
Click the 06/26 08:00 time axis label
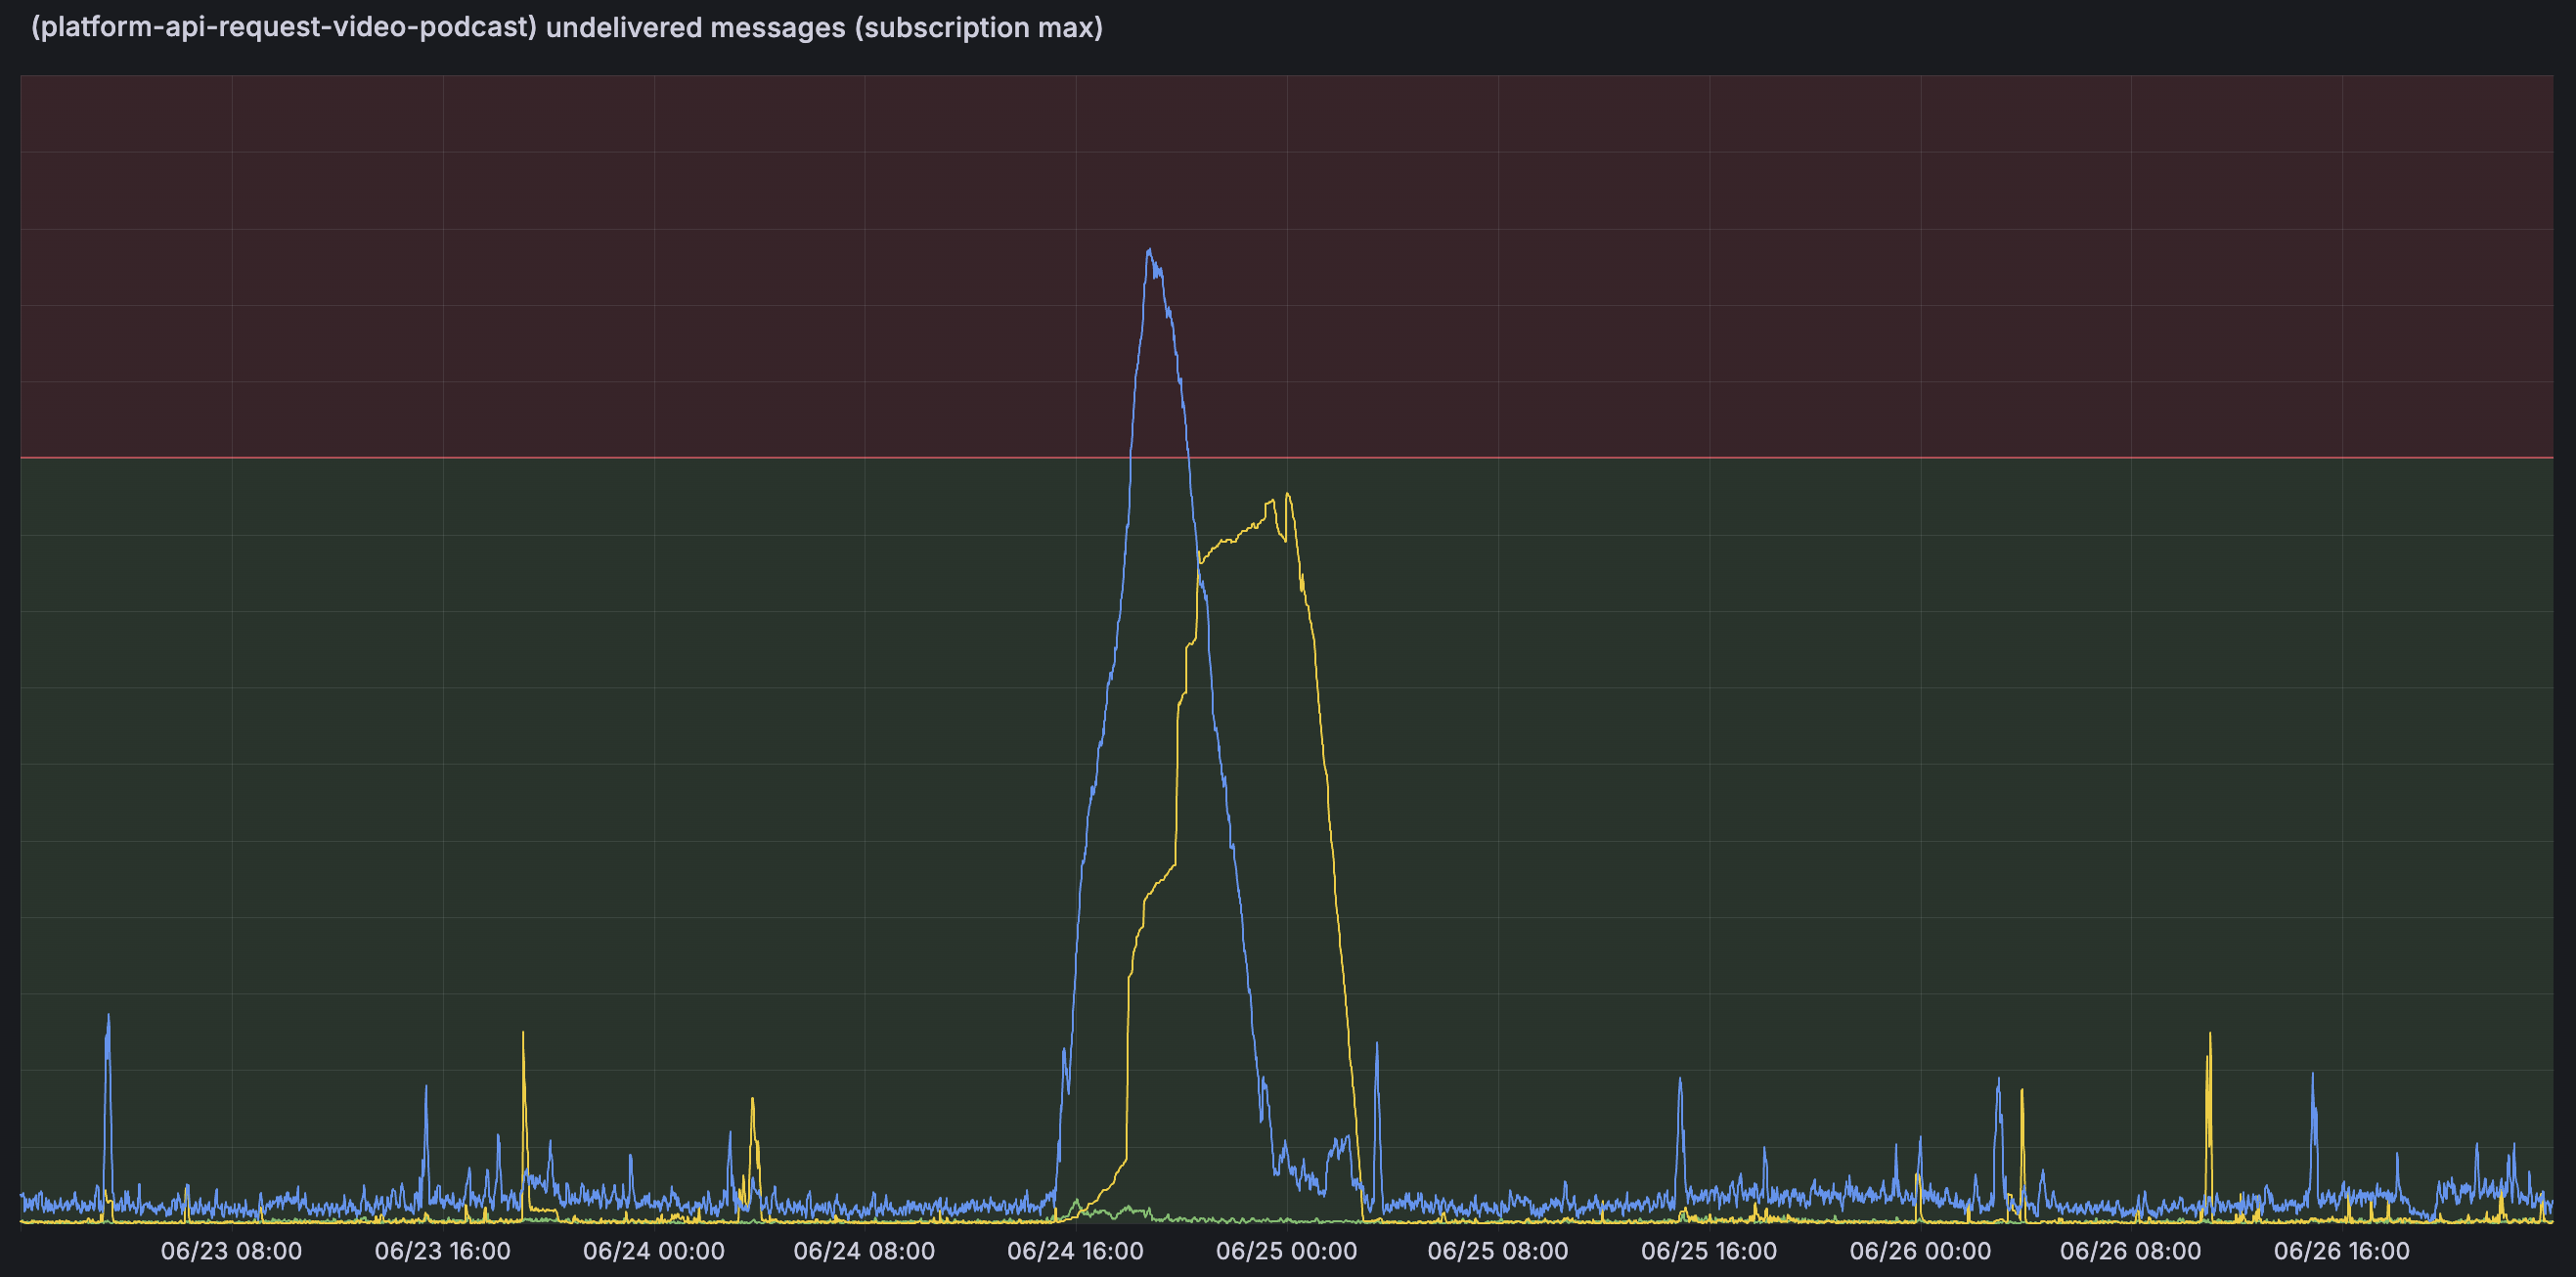pos(2130,1251)
